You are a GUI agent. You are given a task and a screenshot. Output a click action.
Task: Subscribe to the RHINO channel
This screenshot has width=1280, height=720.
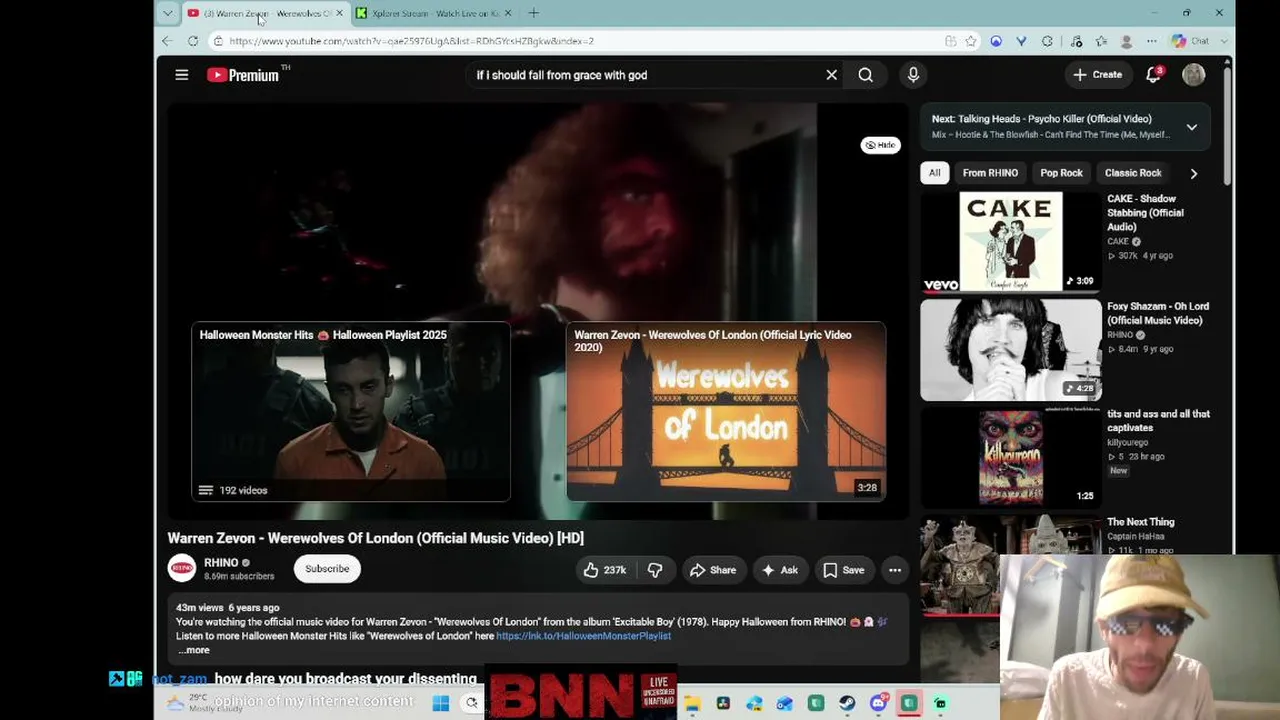tap(327, 569)
